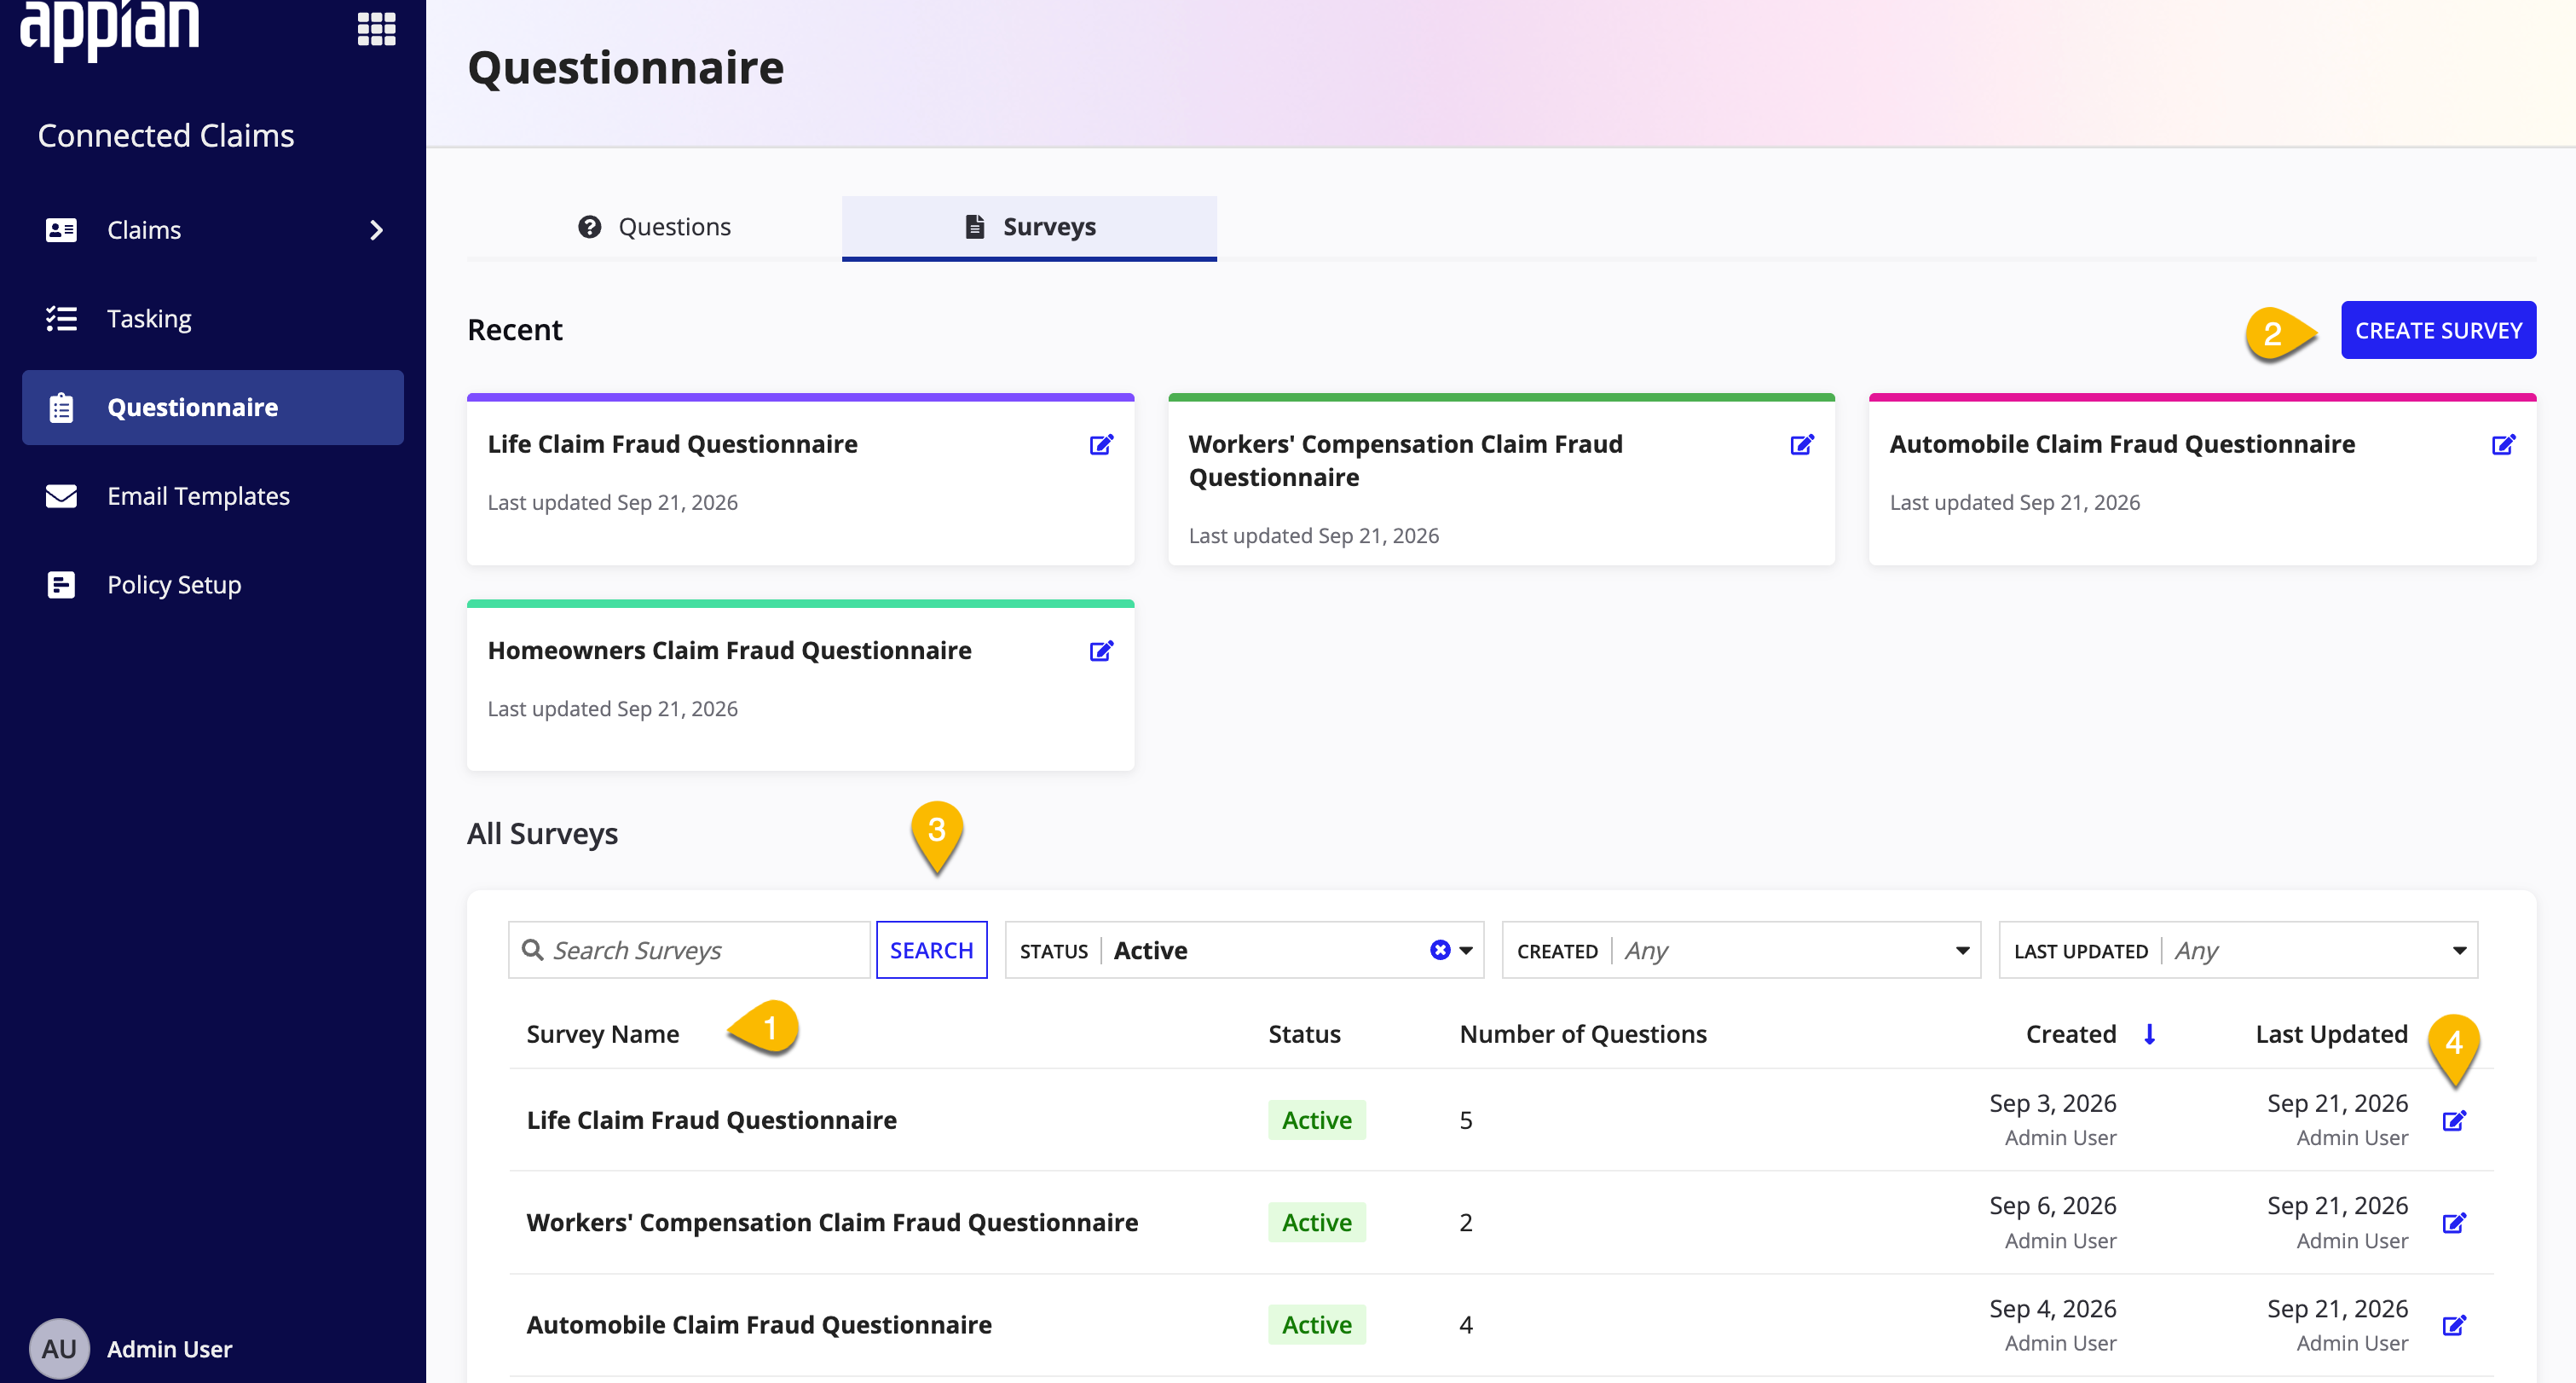Click Sep 6, 2026 created date

[2052, 1206]
